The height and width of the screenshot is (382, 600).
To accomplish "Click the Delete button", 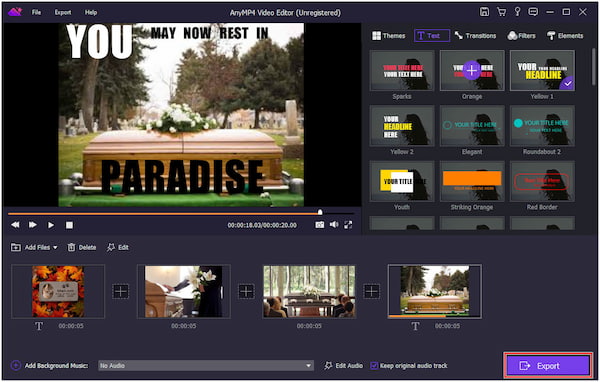I will point(82,248).
